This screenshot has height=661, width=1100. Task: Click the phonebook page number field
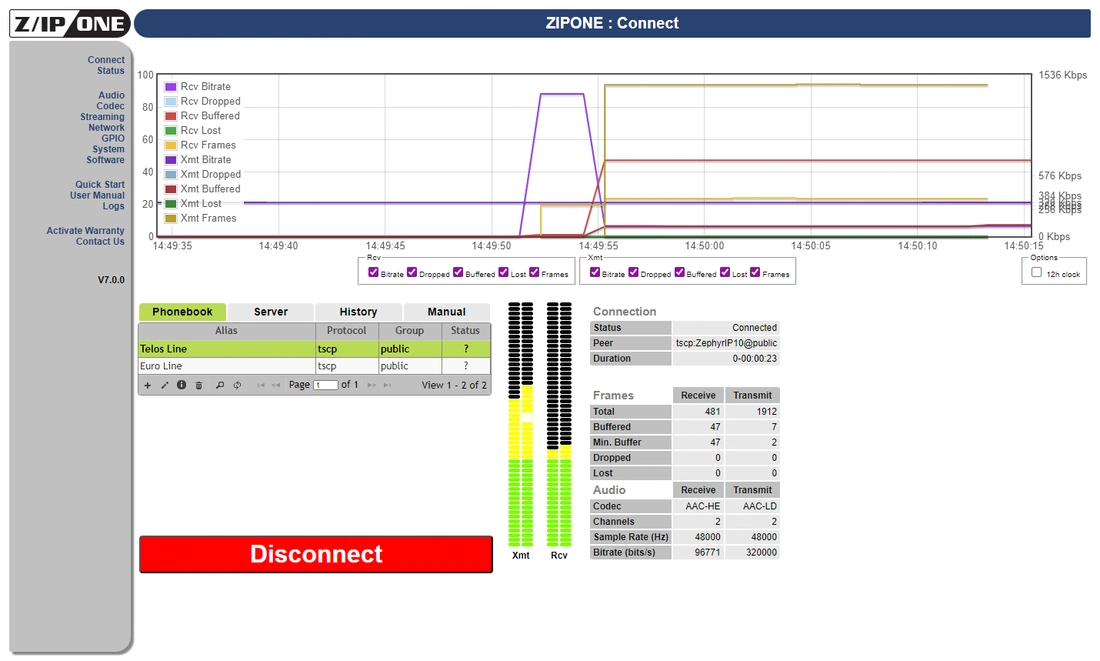326,385
